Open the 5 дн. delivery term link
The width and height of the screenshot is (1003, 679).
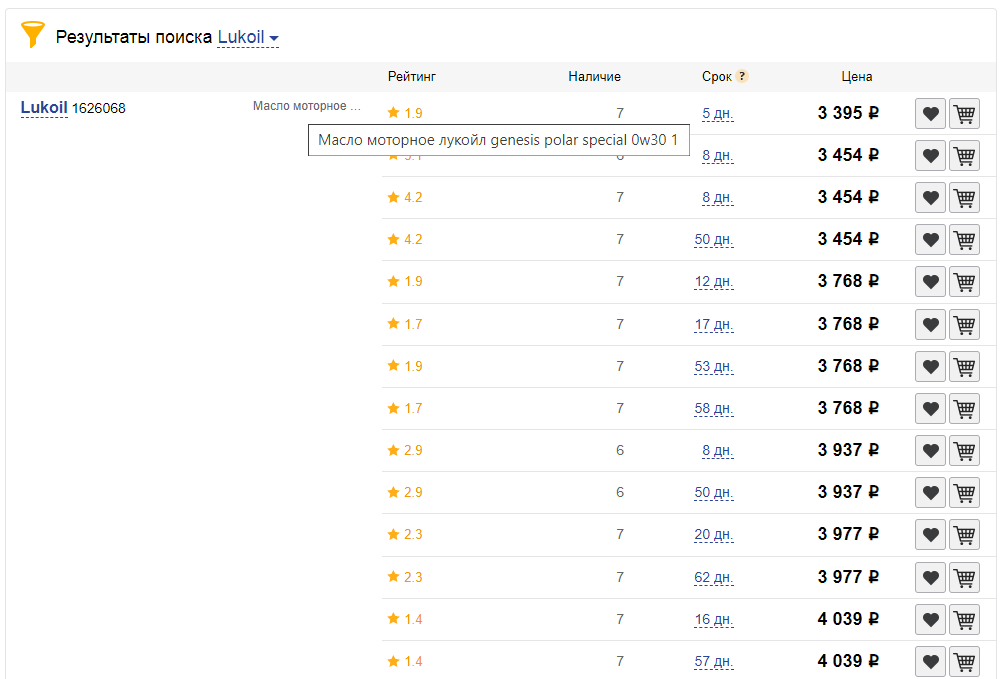click(x=717, y=114)
